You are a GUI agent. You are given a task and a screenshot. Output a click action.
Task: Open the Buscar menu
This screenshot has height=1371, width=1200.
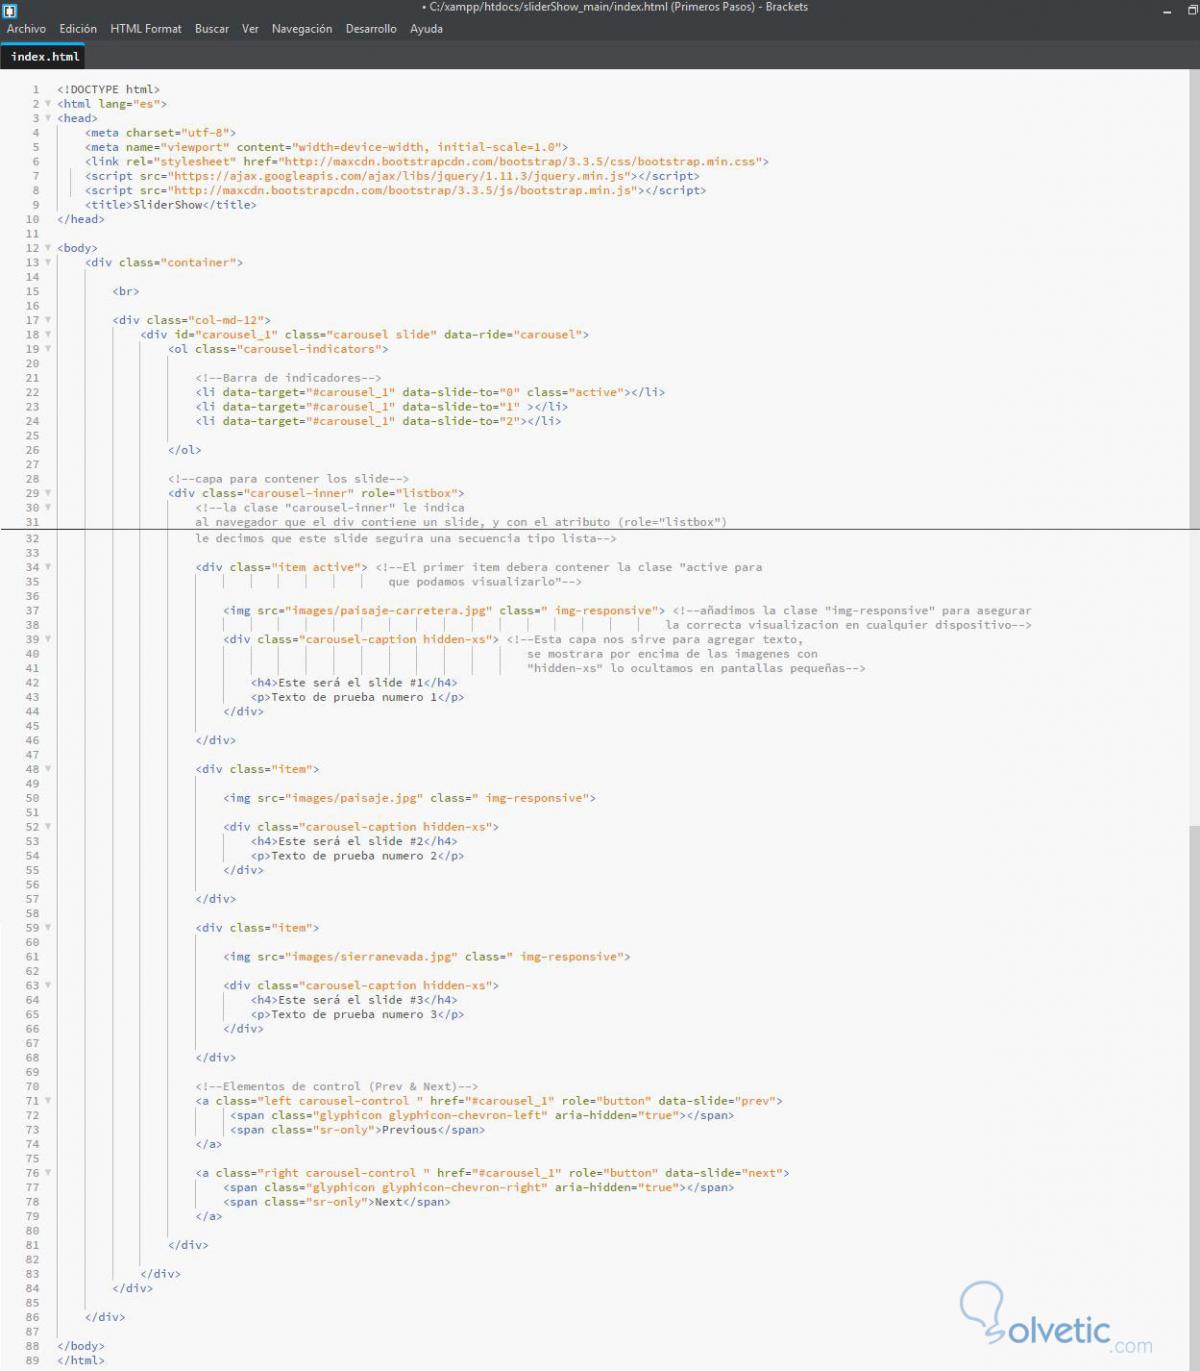pyautogui.click(x=212, y=29)
